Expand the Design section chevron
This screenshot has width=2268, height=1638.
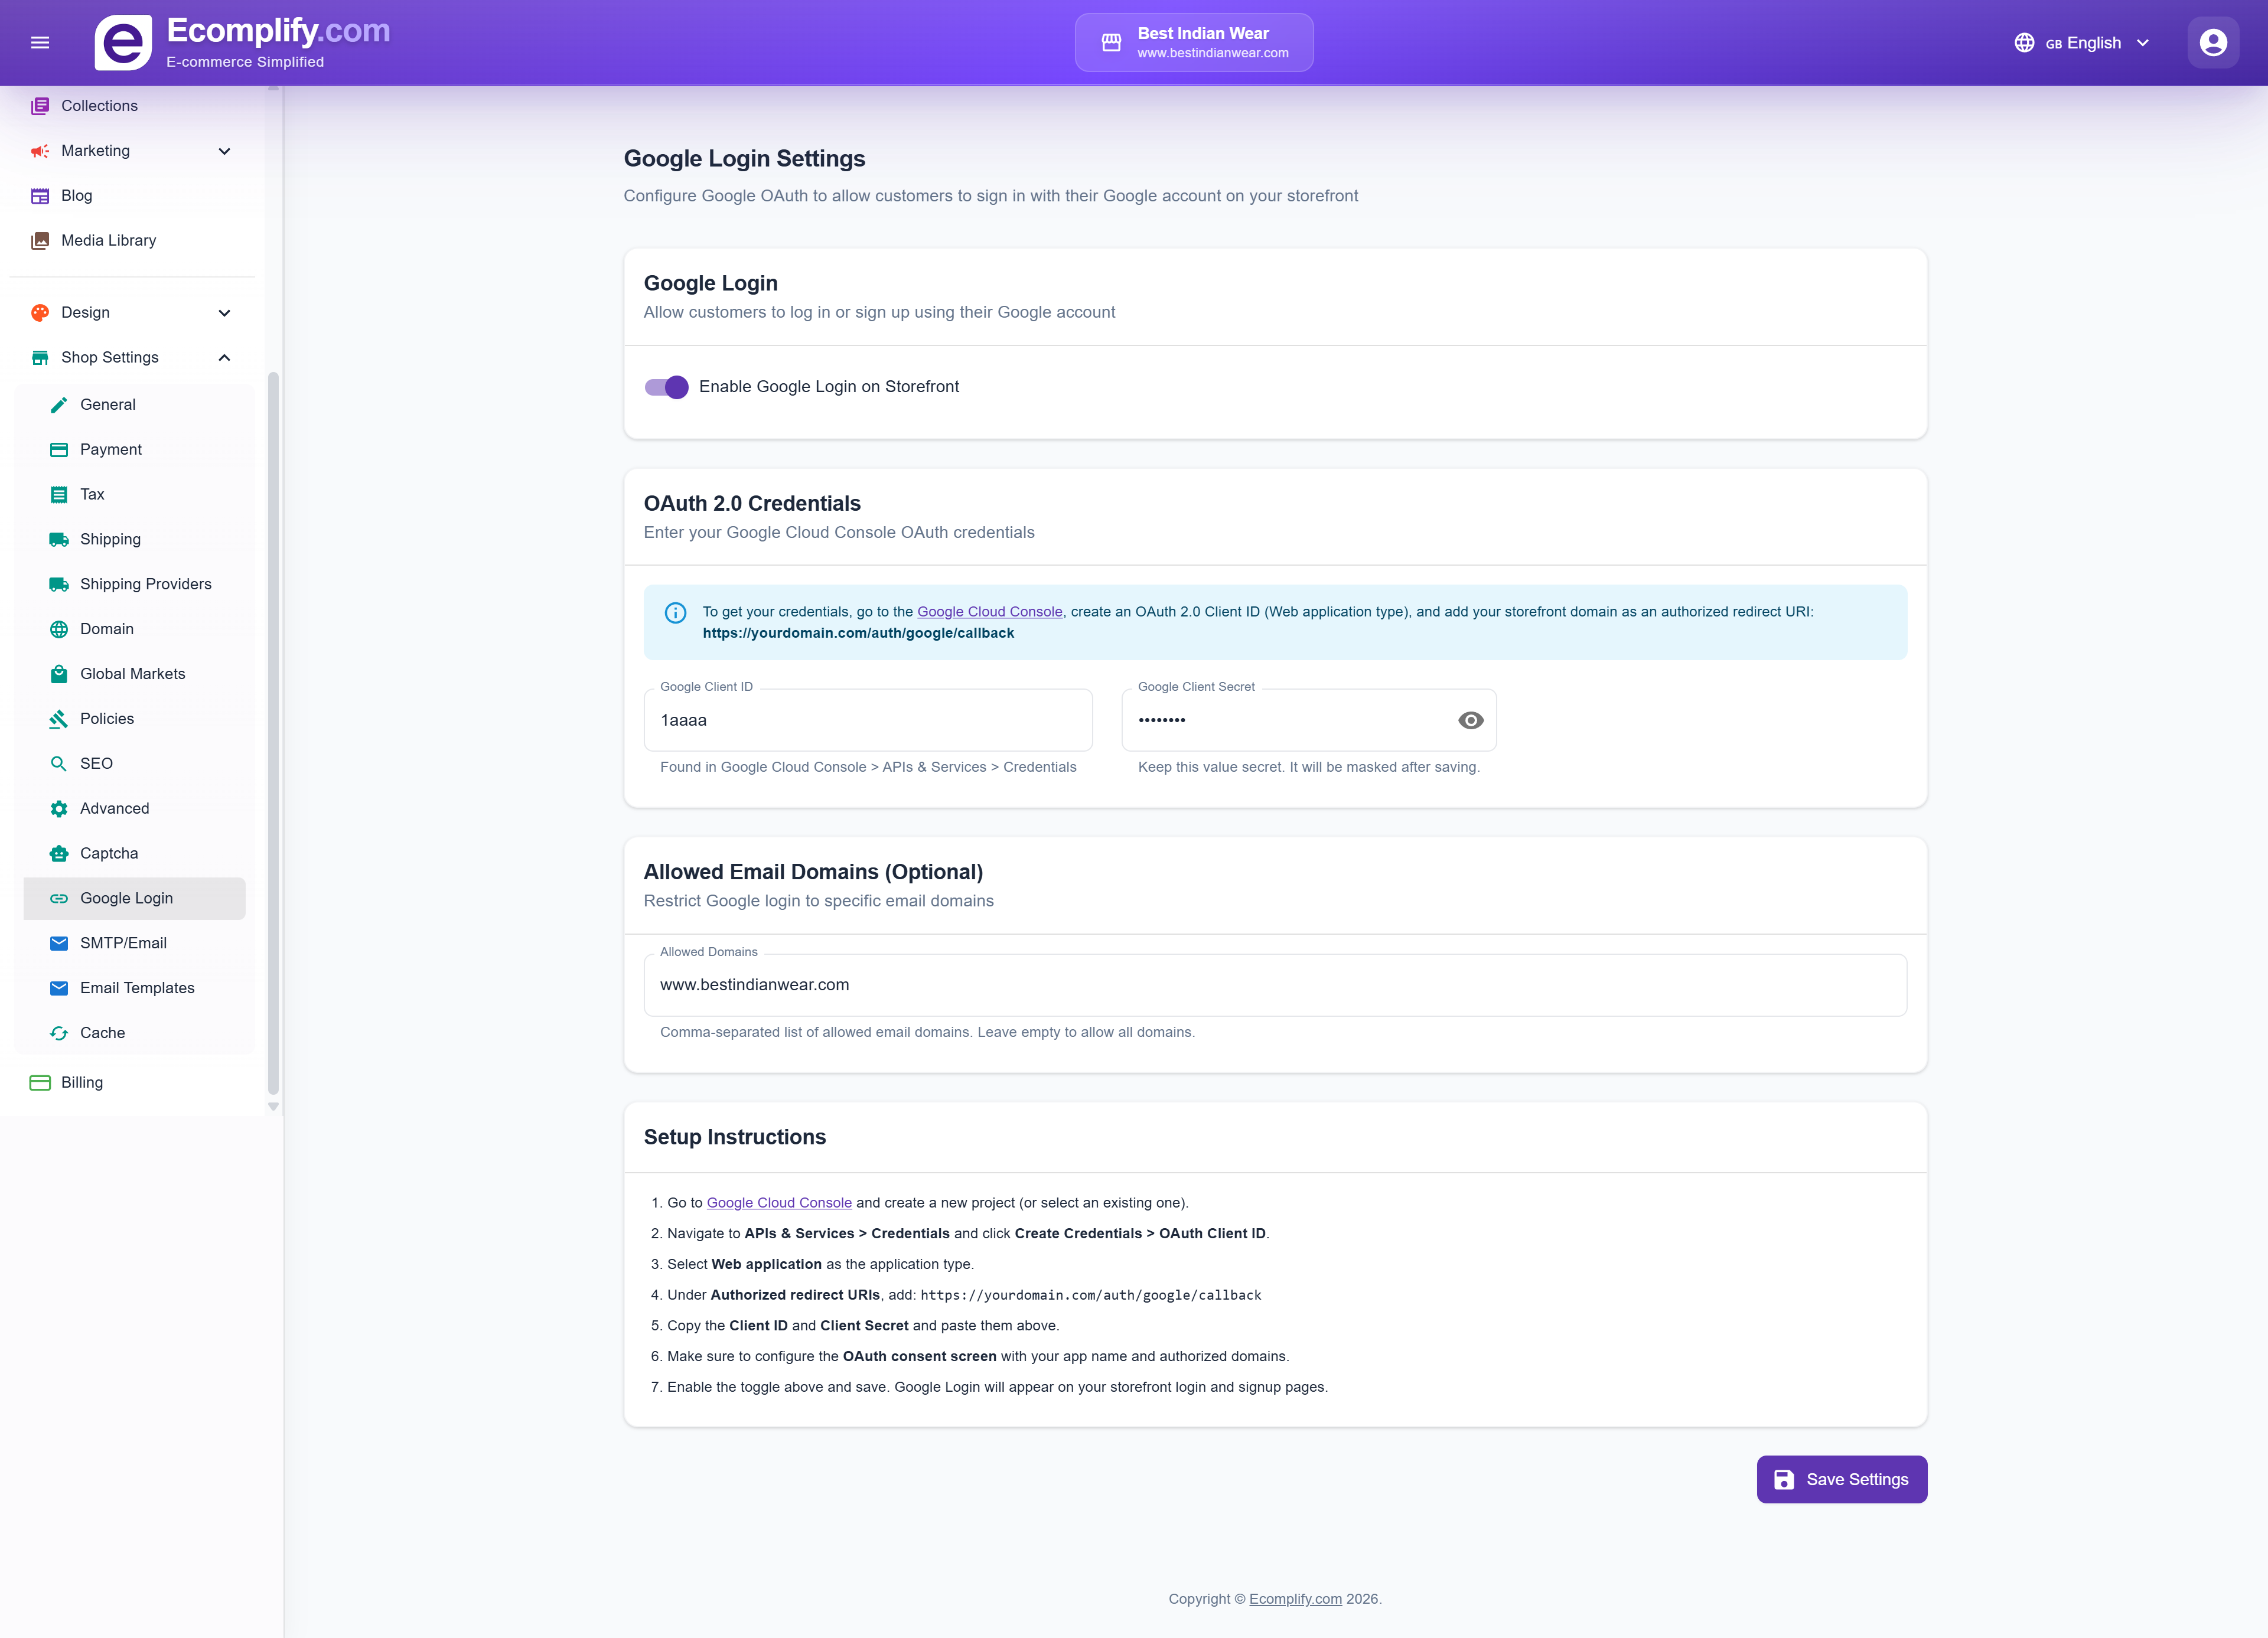[224, 313]
